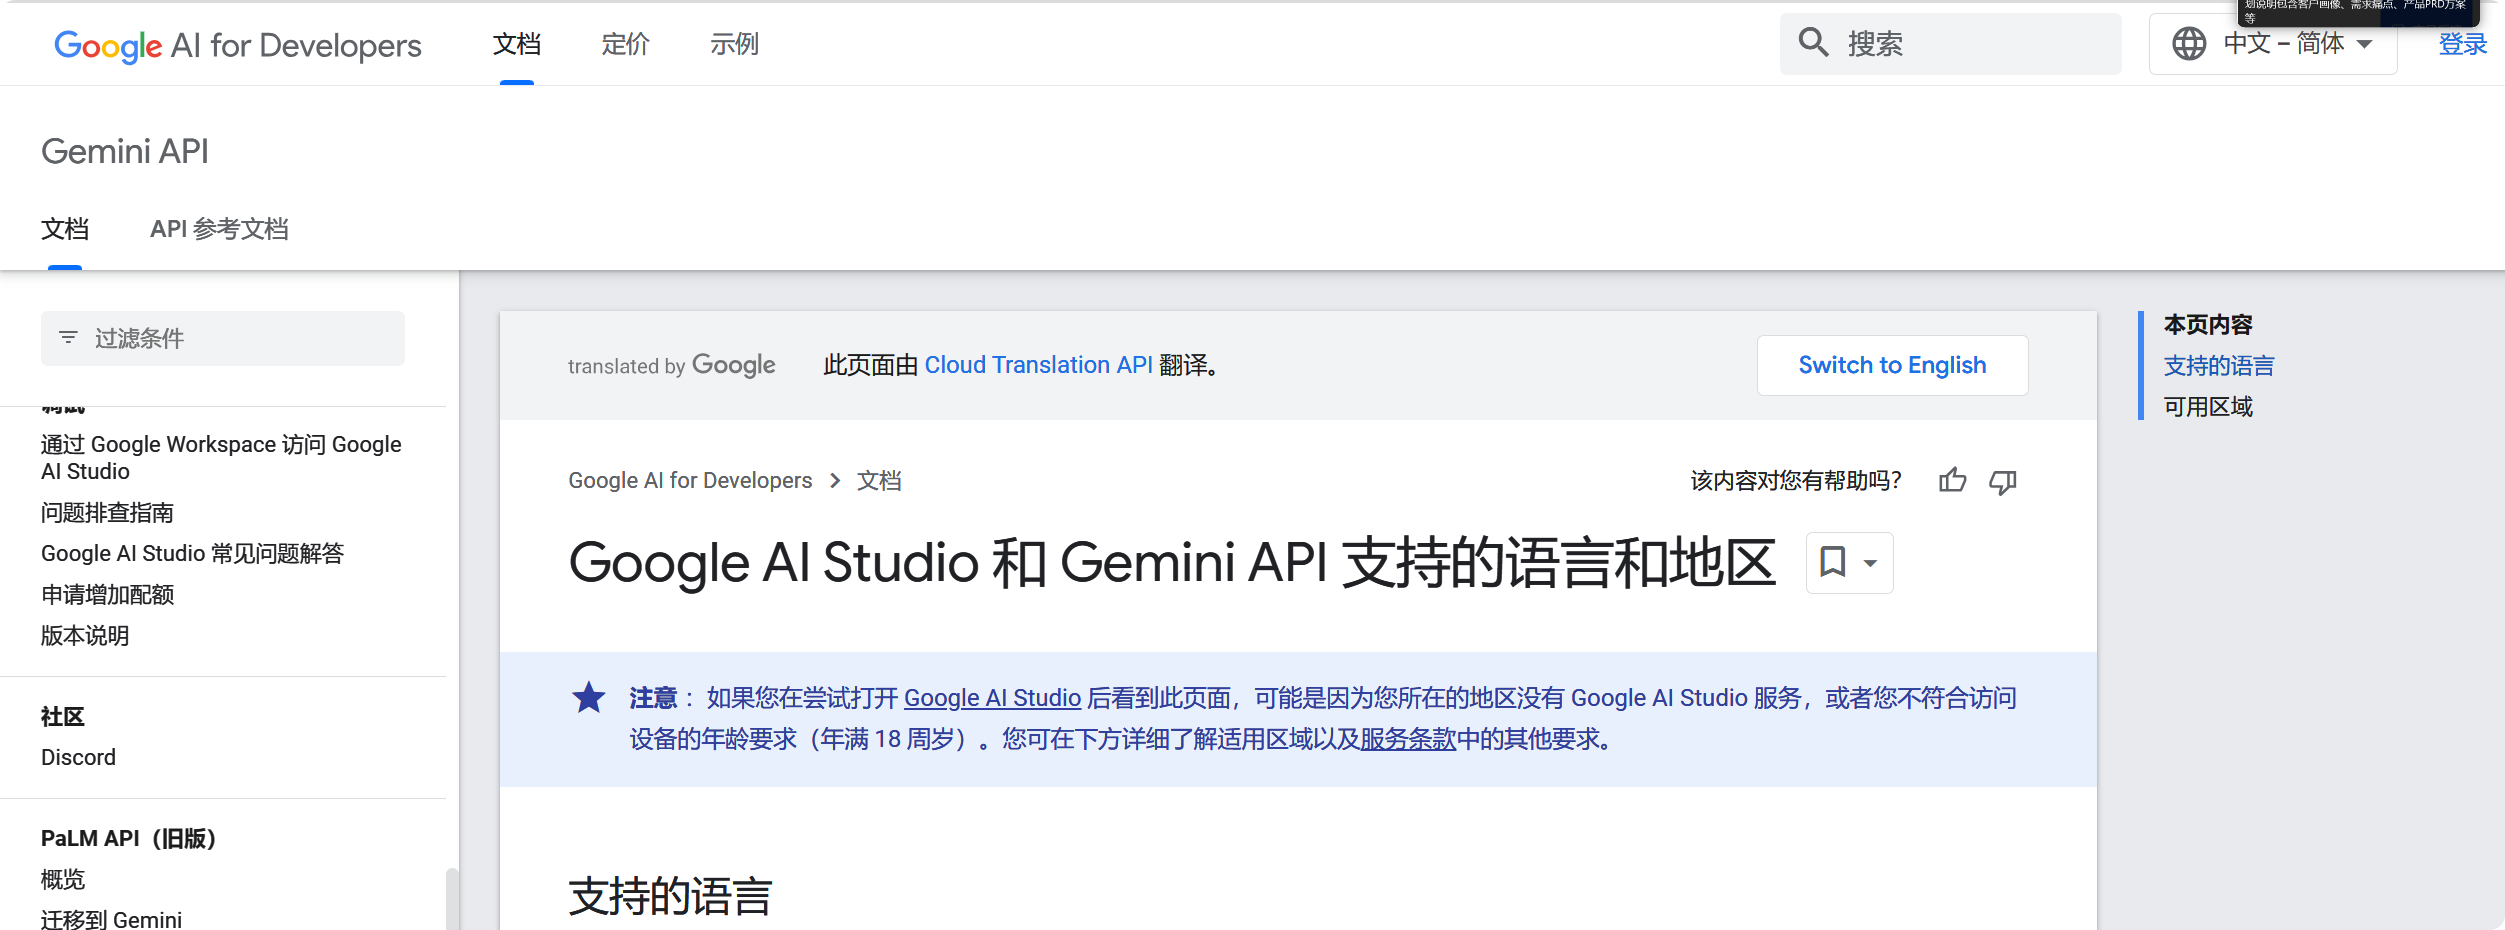Click the thumbs down feedback icon
The height and width of the screenshot is (930, 2505).
[x=2003, y=482]
